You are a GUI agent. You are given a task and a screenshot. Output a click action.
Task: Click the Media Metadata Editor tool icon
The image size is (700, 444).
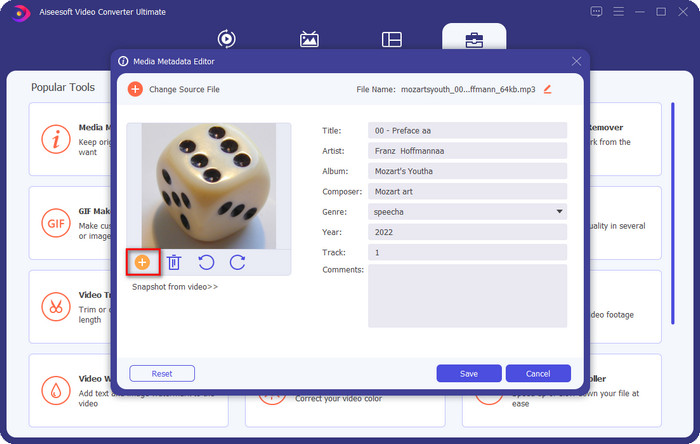click(x=56, y=139)
